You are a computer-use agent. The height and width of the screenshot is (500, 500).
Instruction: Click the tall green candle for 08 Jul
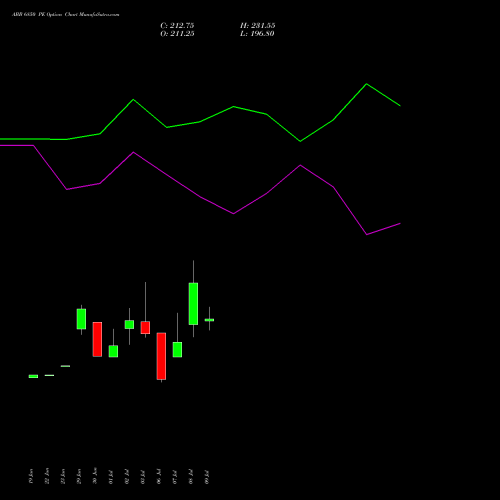tap(193, 304)
